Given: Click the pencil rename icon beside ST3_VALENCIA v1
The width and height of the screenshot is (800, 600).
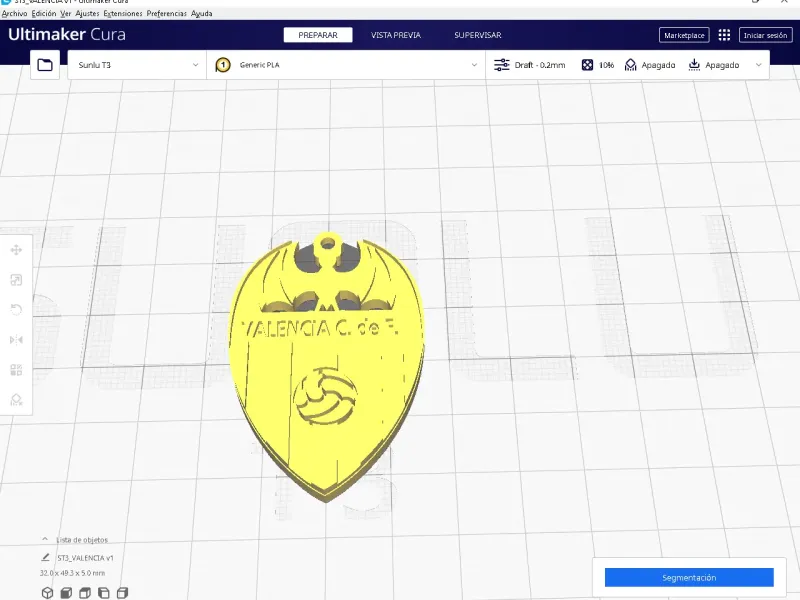Looking at the screenshot, I should click(x=45, y=558).
